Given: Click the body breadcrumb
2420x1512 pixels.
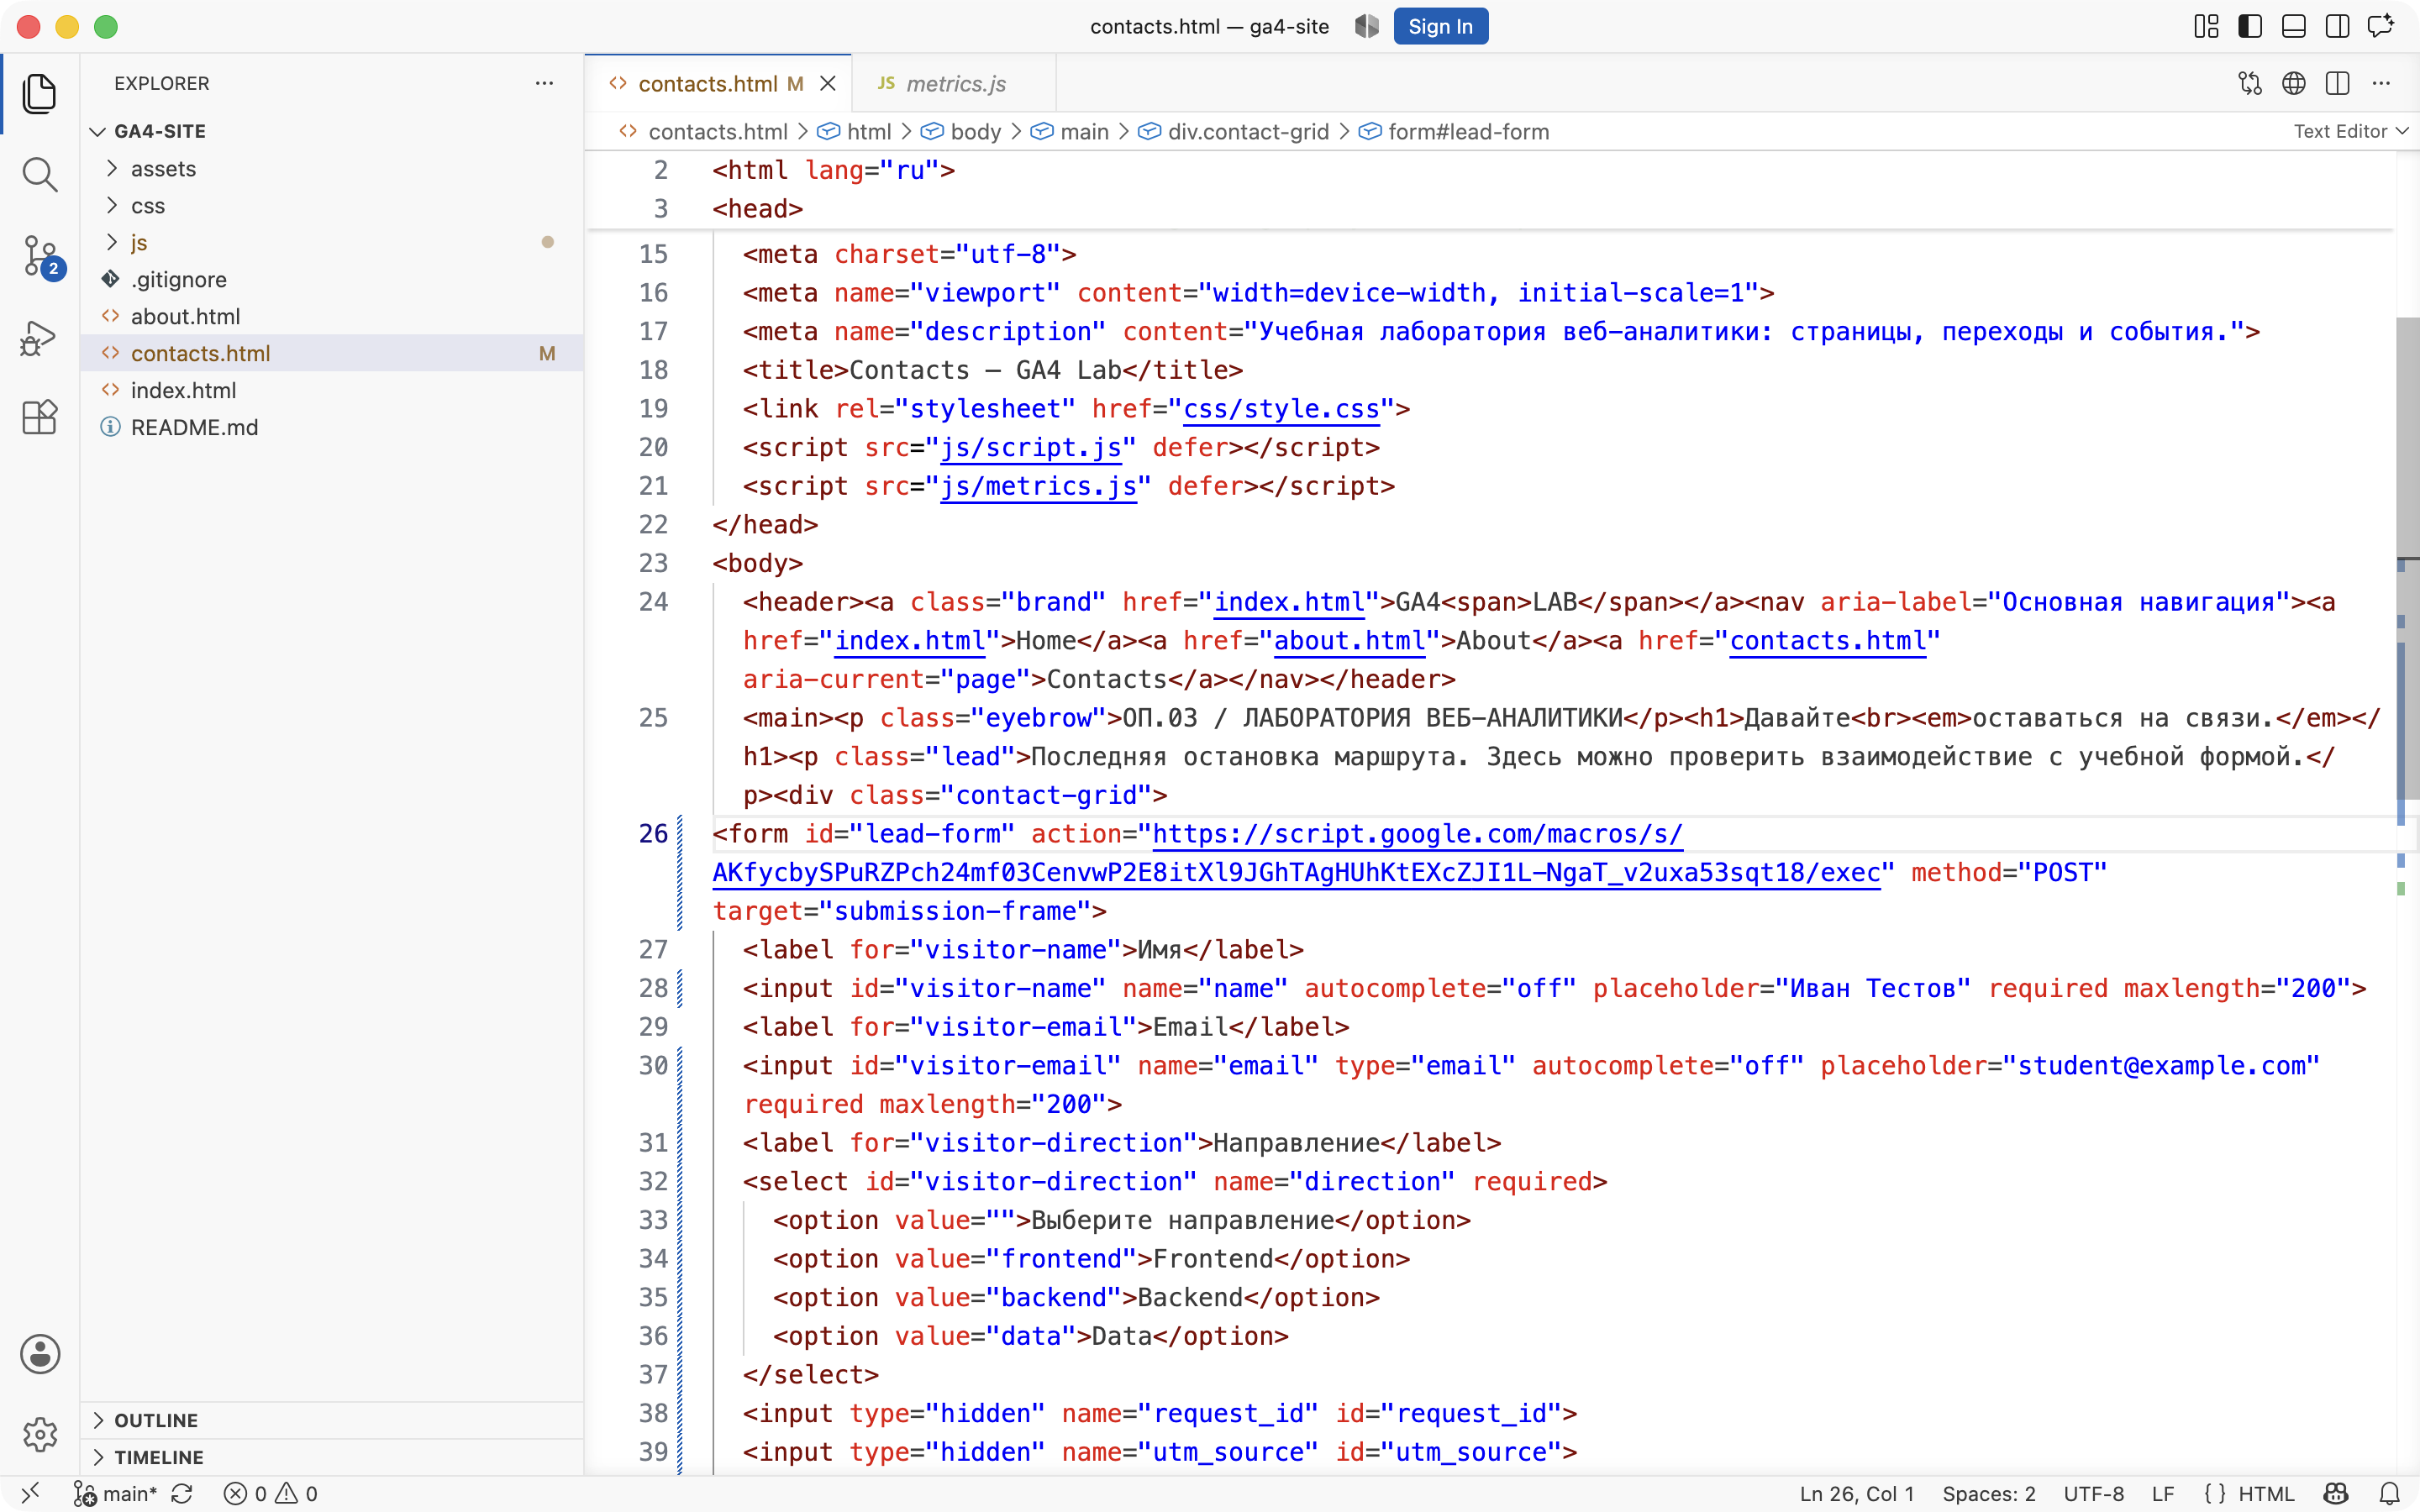Looking at the screenshot, I should click(975, 131).
